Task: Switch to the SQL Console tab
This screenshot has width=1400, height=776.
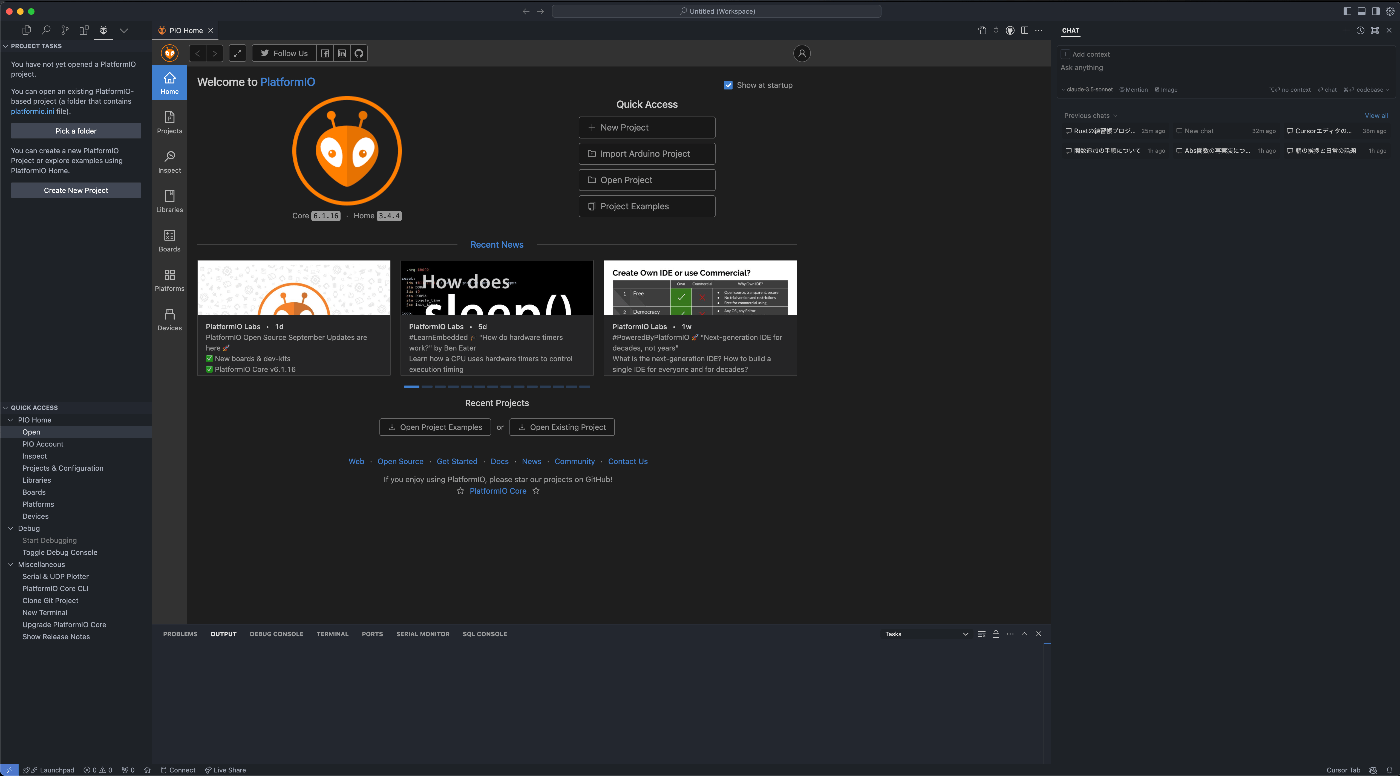Action: [x=485, y=634]
